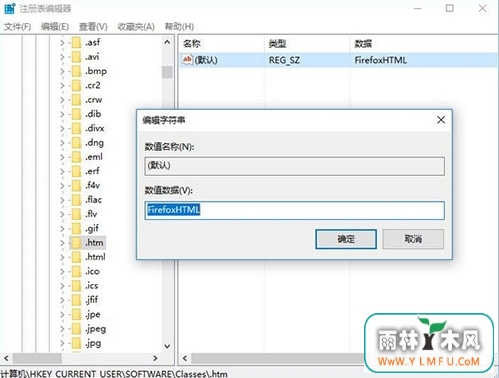Click tree scroll up arrow
Image resolution: width=499 pixels, height=378 pixels.
(167, 42)
